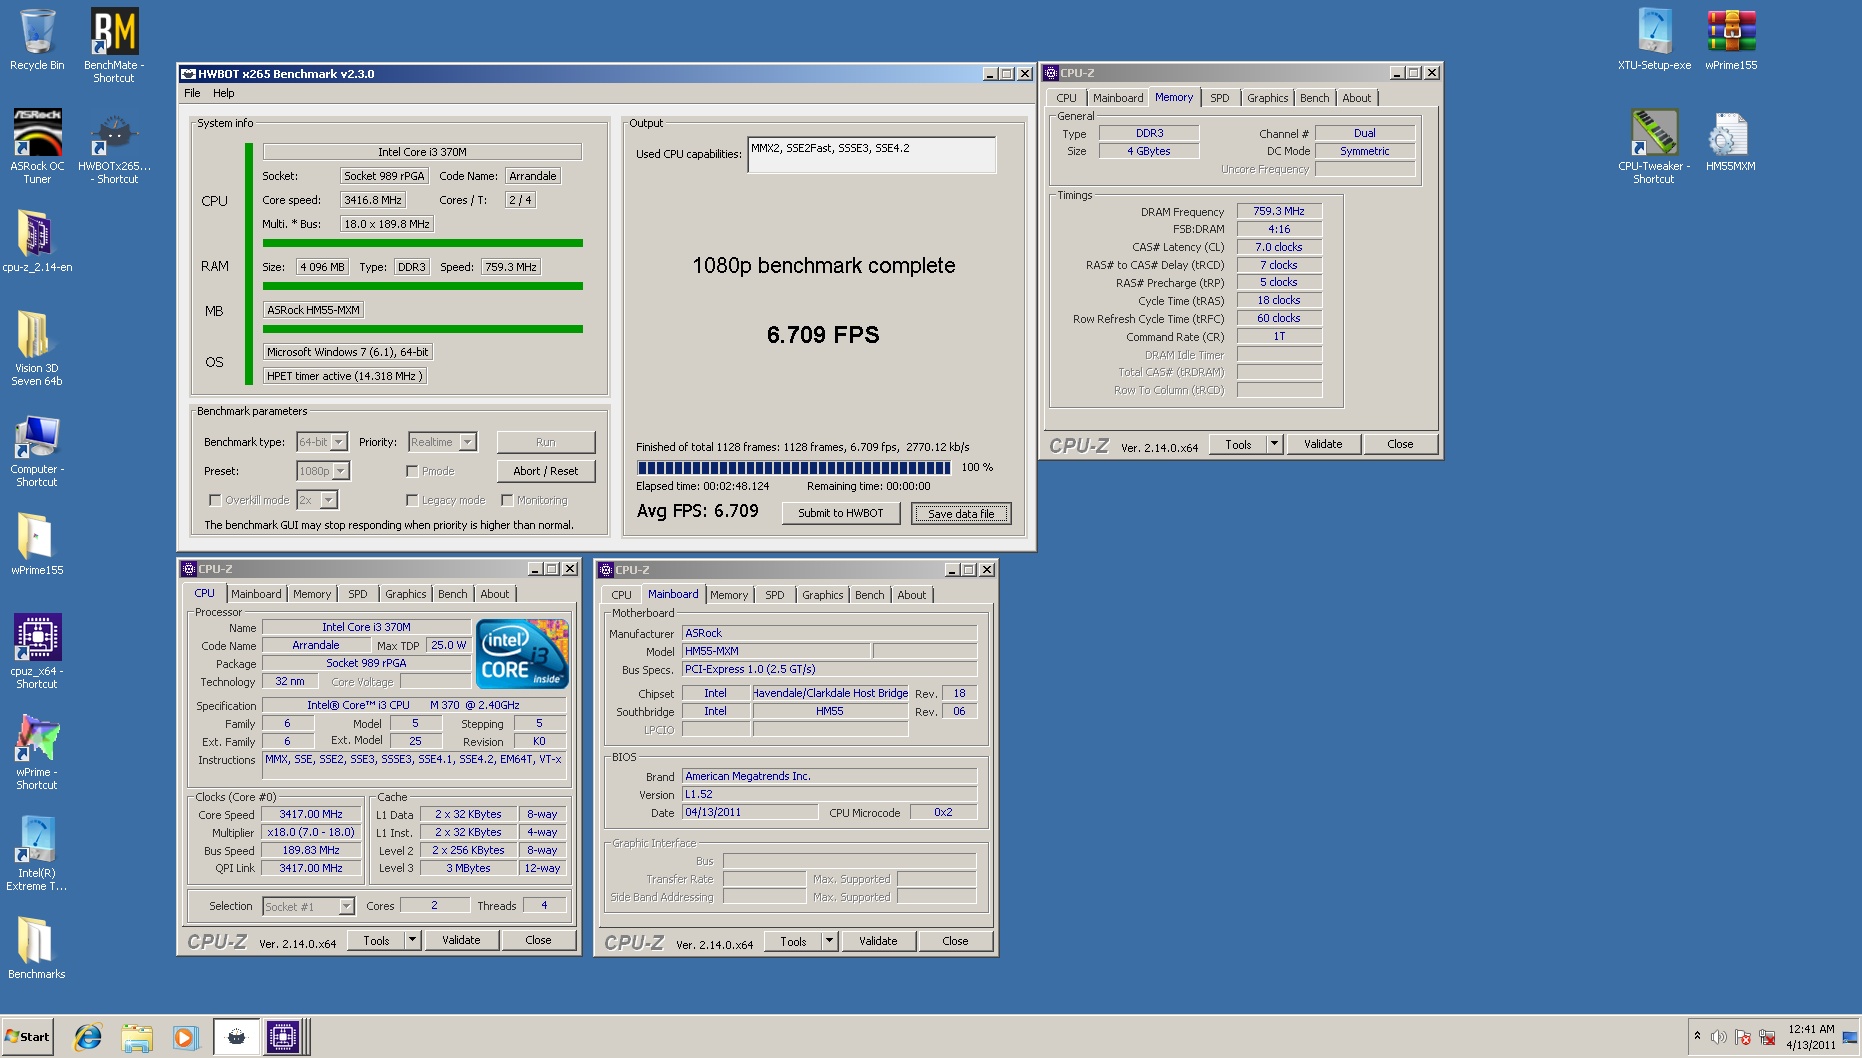Open the wPrime155 WinRAR archive icon

pyautogui.click(x=1731, y=40)
